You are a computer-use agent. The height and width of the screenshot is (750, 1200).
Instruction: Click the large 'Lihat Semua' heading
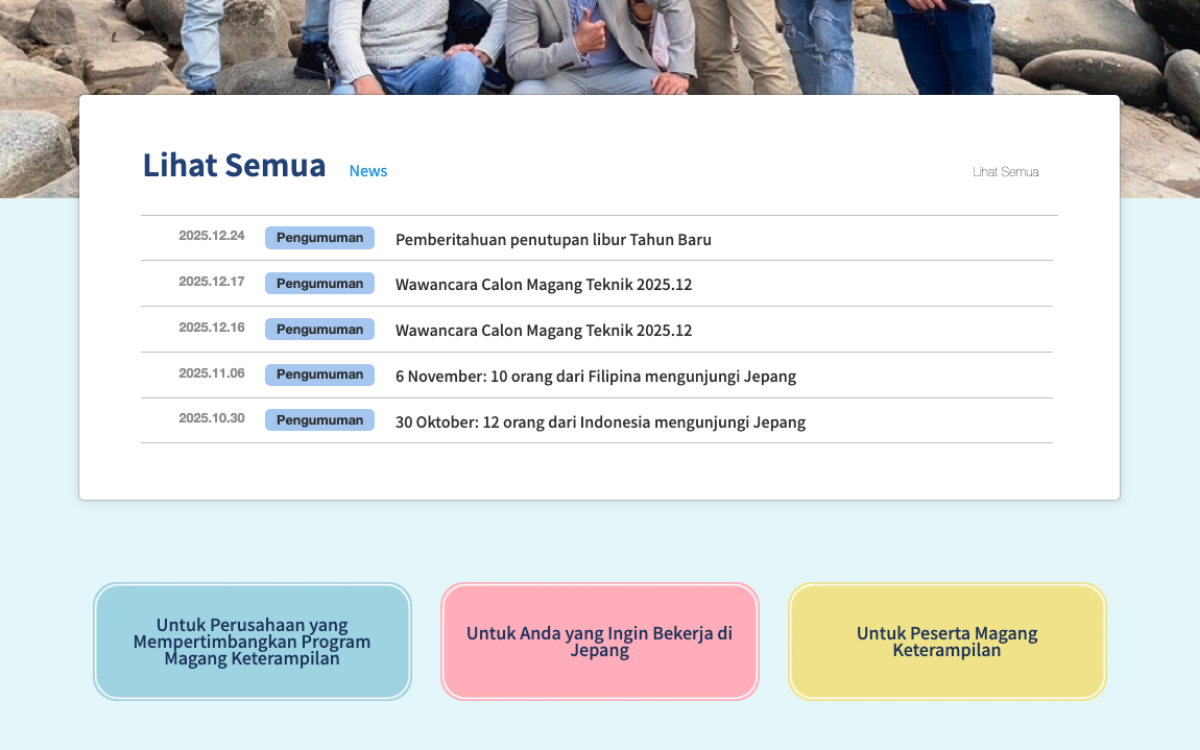click(x=234, y=166)
